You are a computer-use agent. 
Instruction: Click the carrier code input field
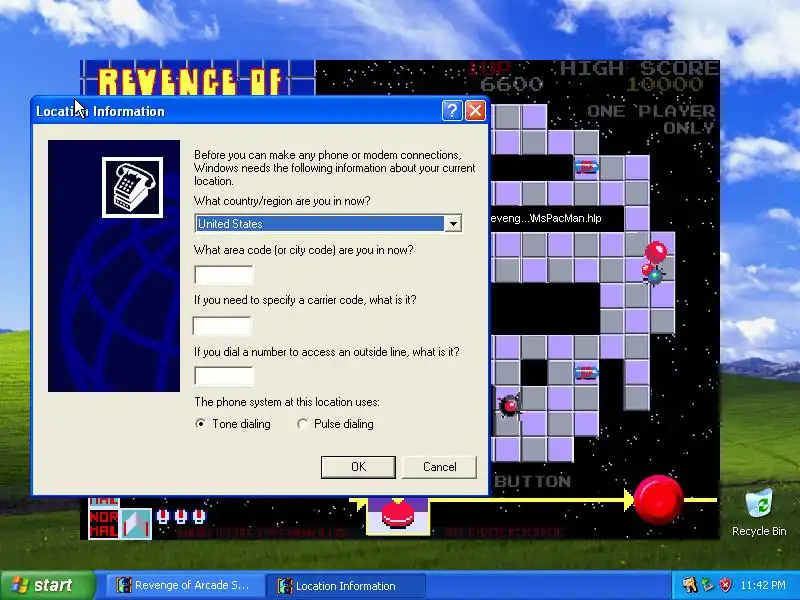[x=222, y=326]
